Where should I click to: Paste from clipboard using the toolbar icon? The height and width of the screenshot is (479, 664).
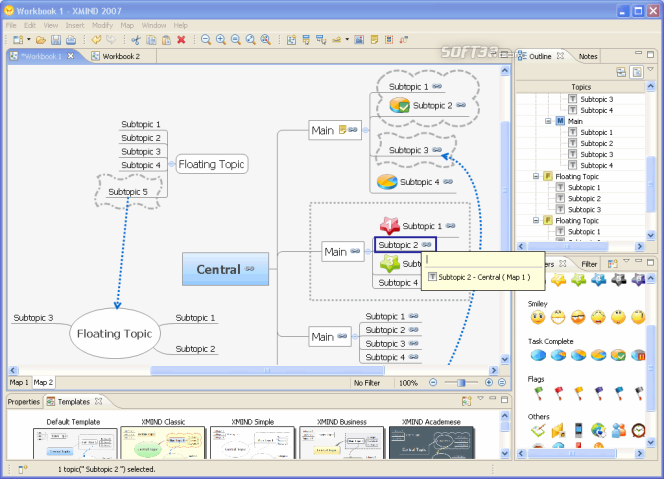166,40
